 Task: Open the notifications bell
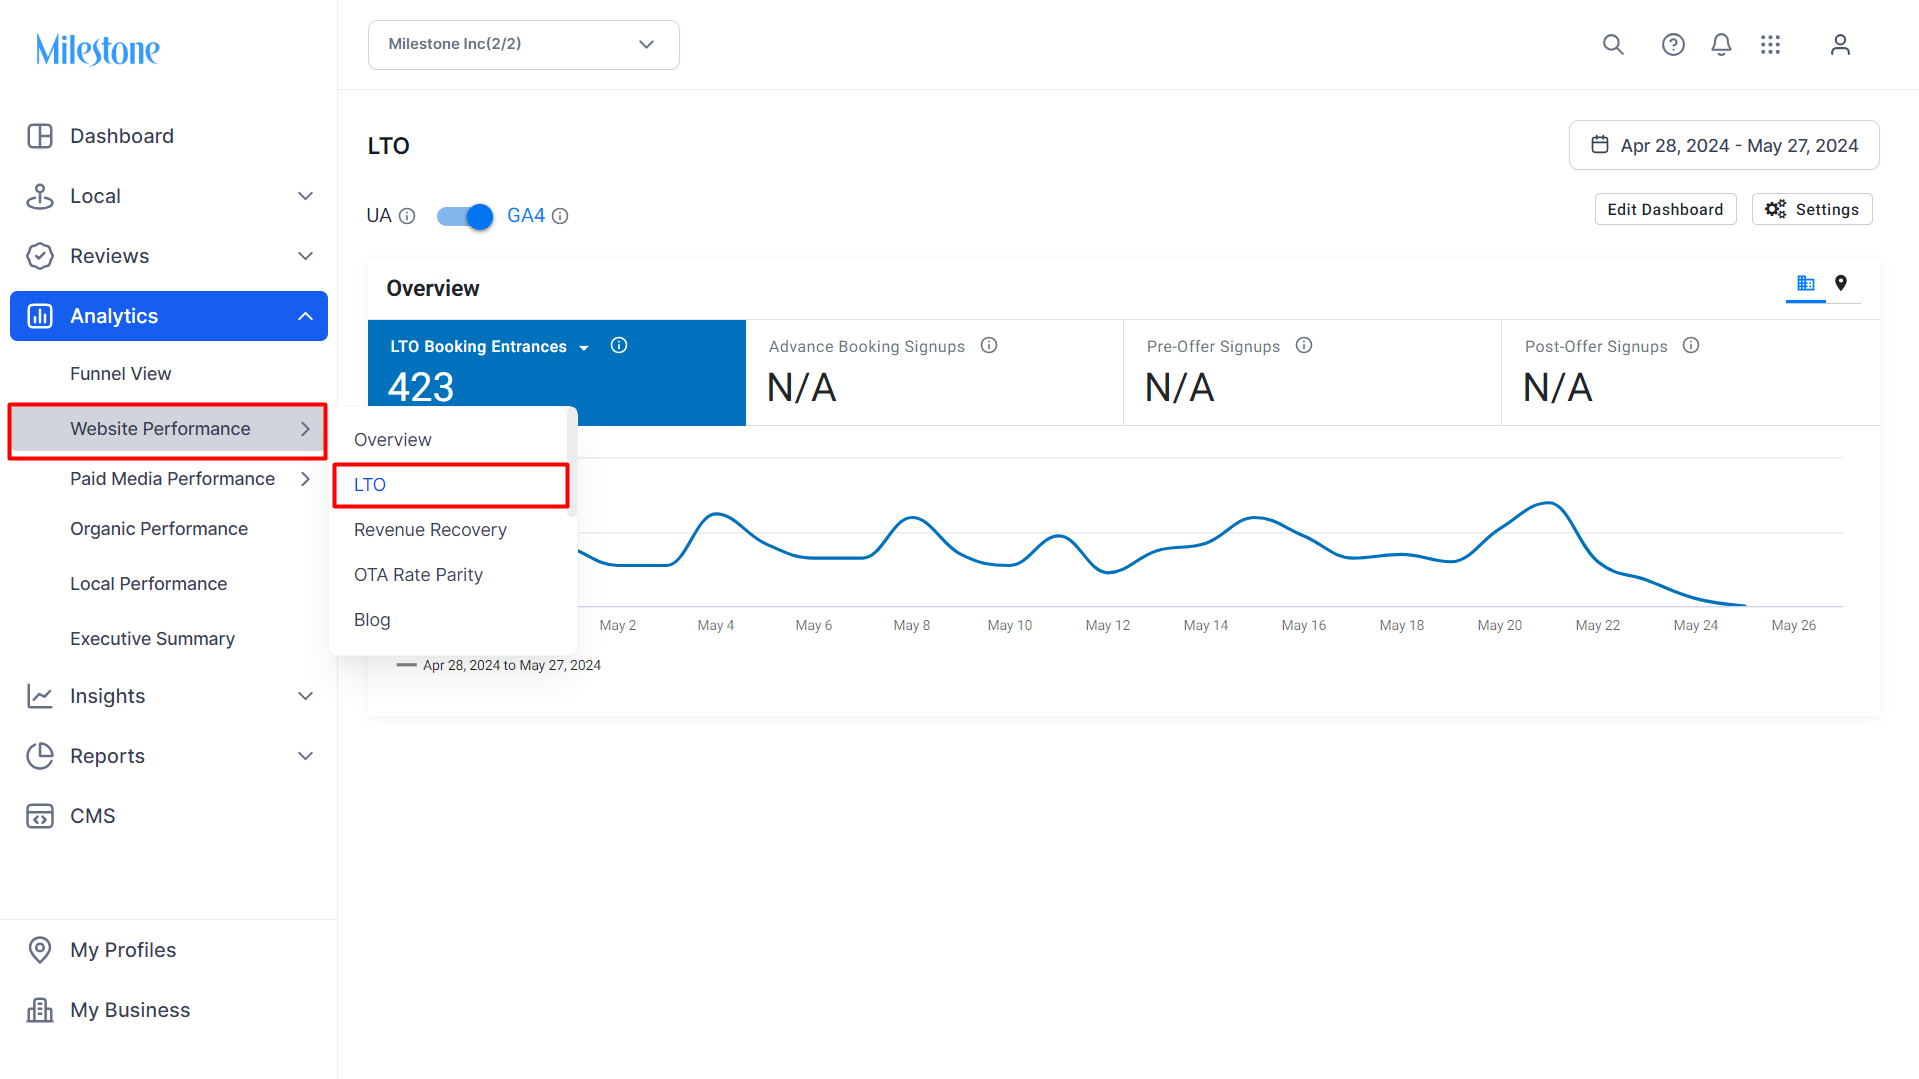point(1721,45)
